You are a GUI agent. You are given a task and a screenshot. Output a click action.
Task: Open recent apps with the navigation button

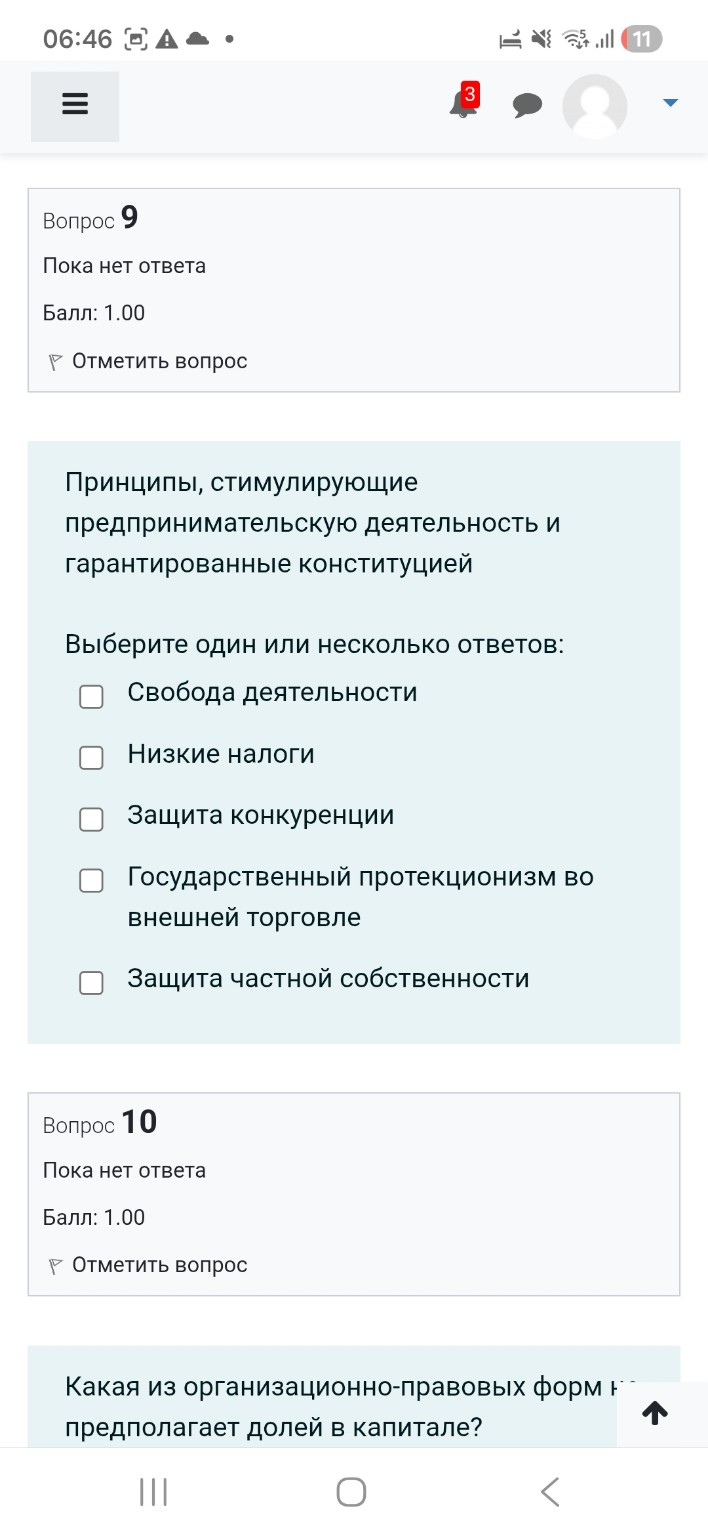click(x=152, y=1490)
